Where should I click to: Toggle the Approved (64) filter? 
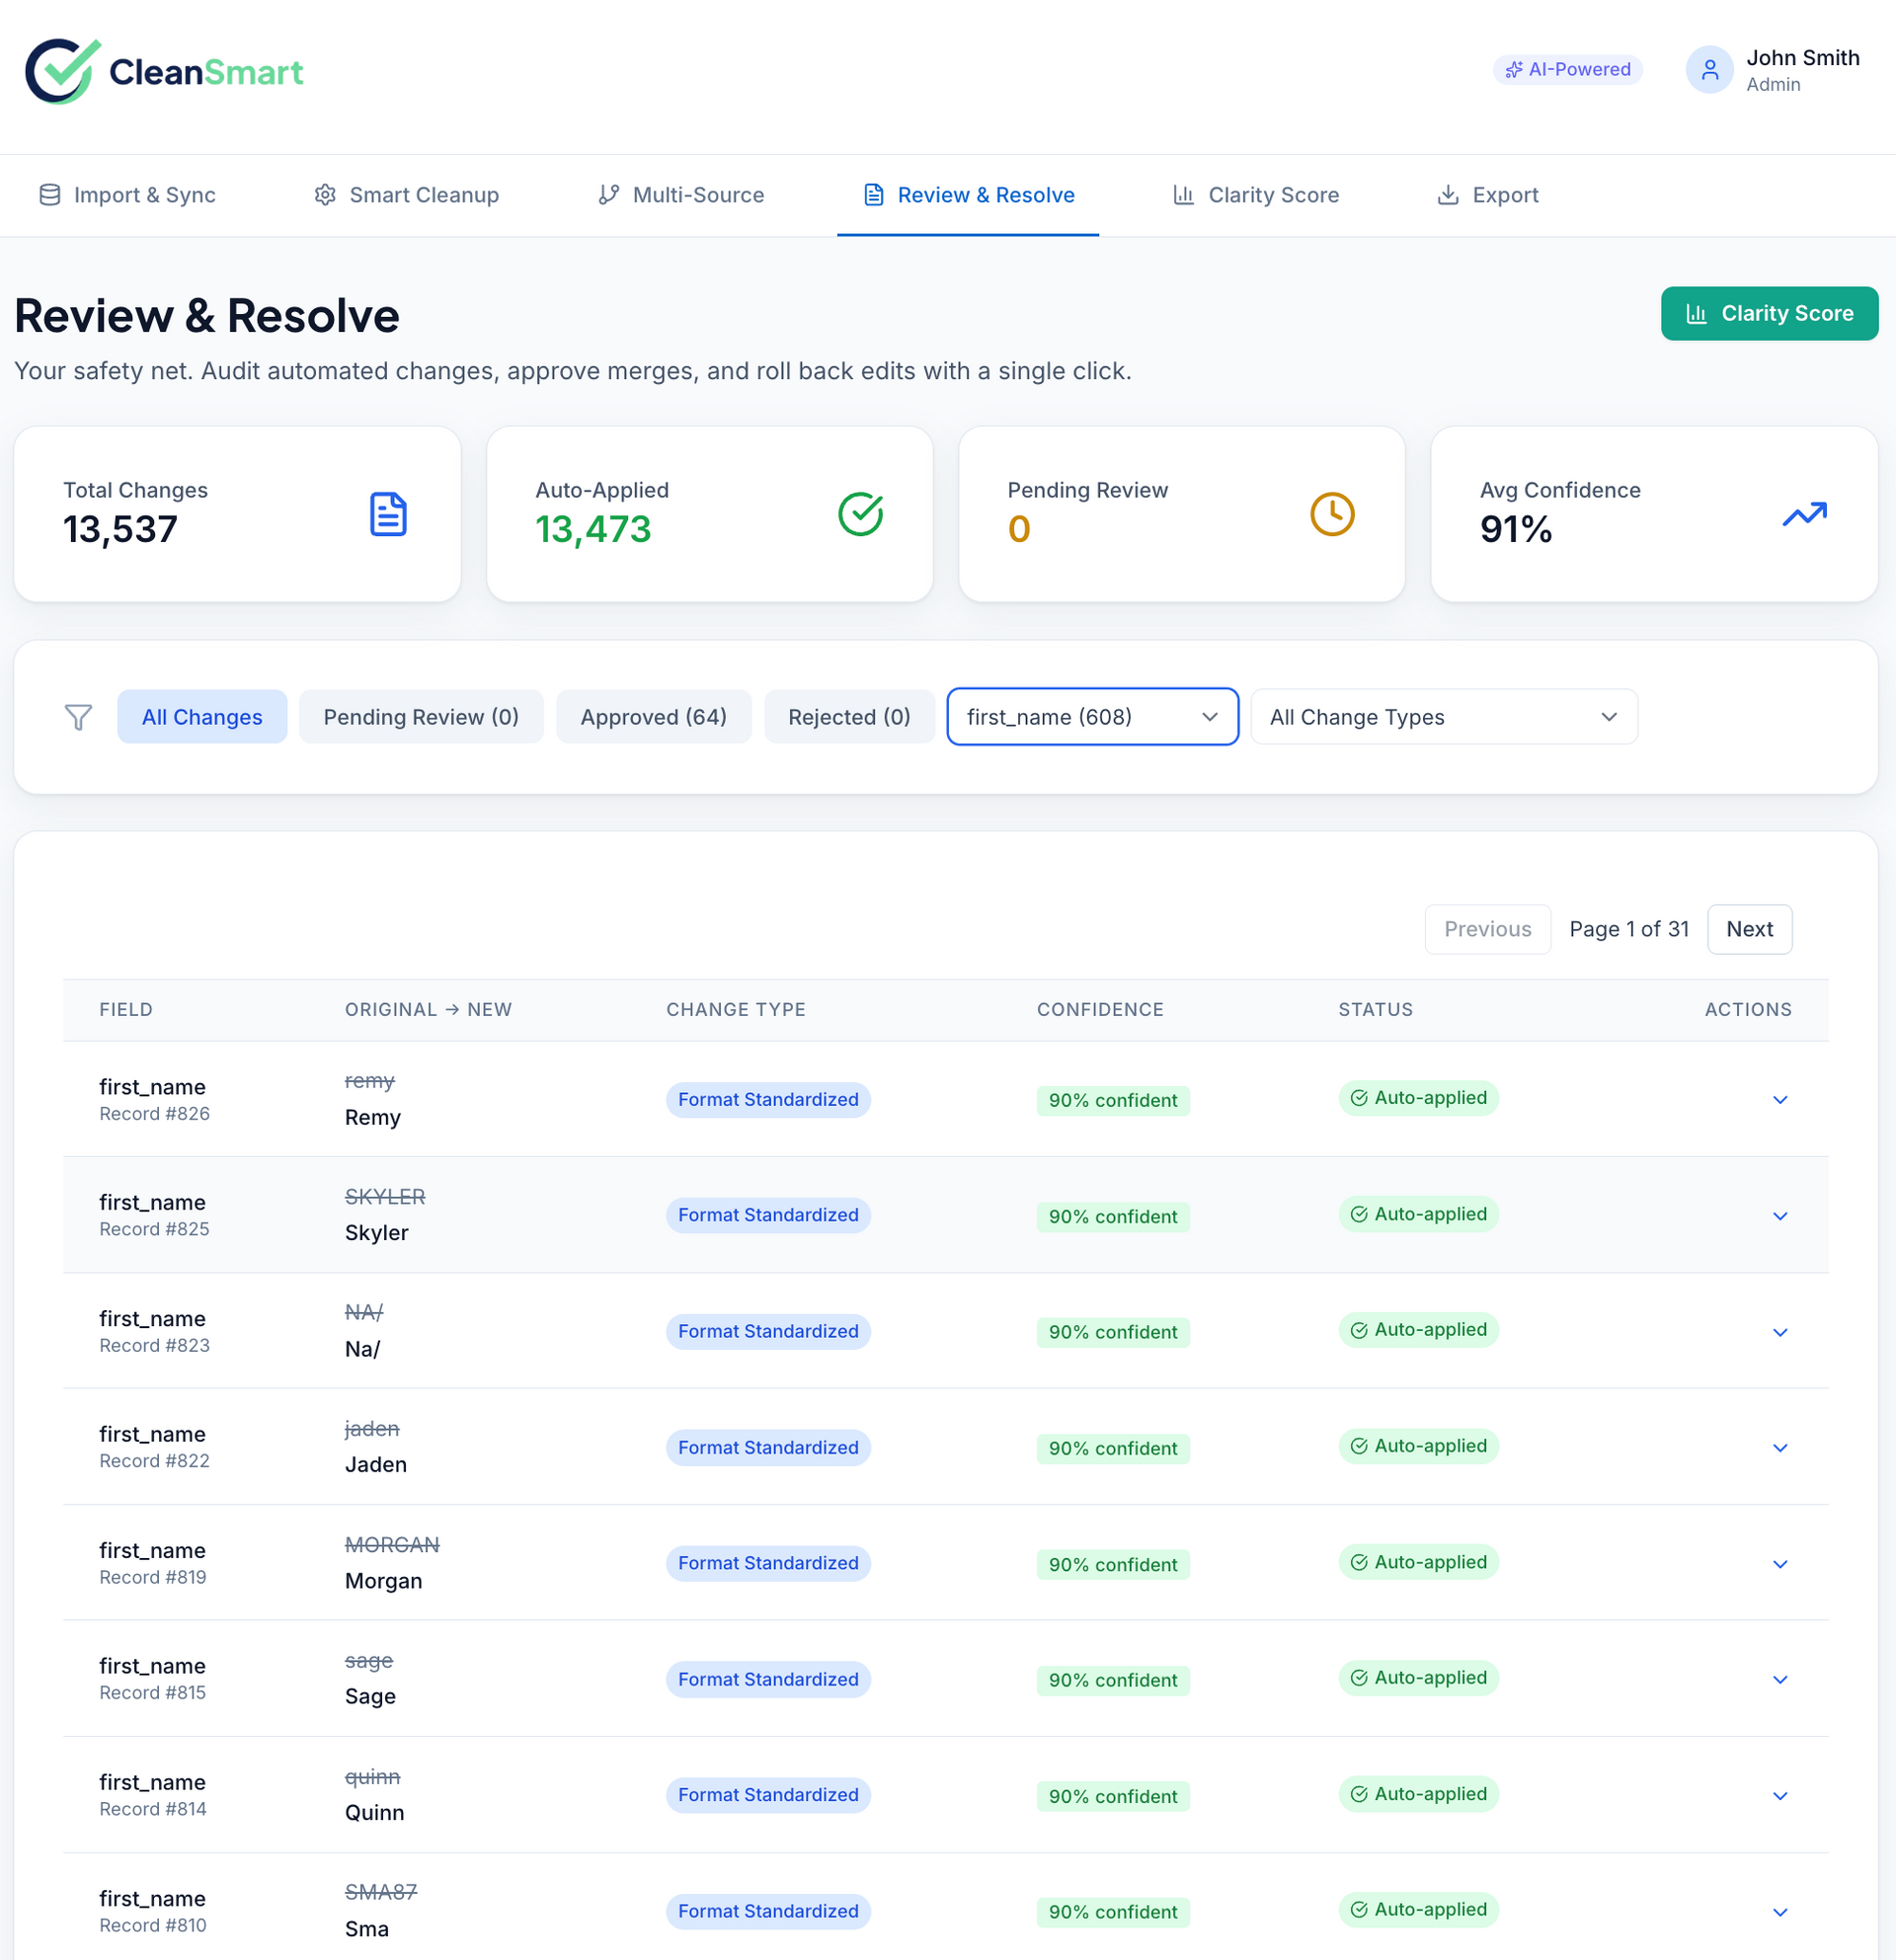click(x=653, y=717)
